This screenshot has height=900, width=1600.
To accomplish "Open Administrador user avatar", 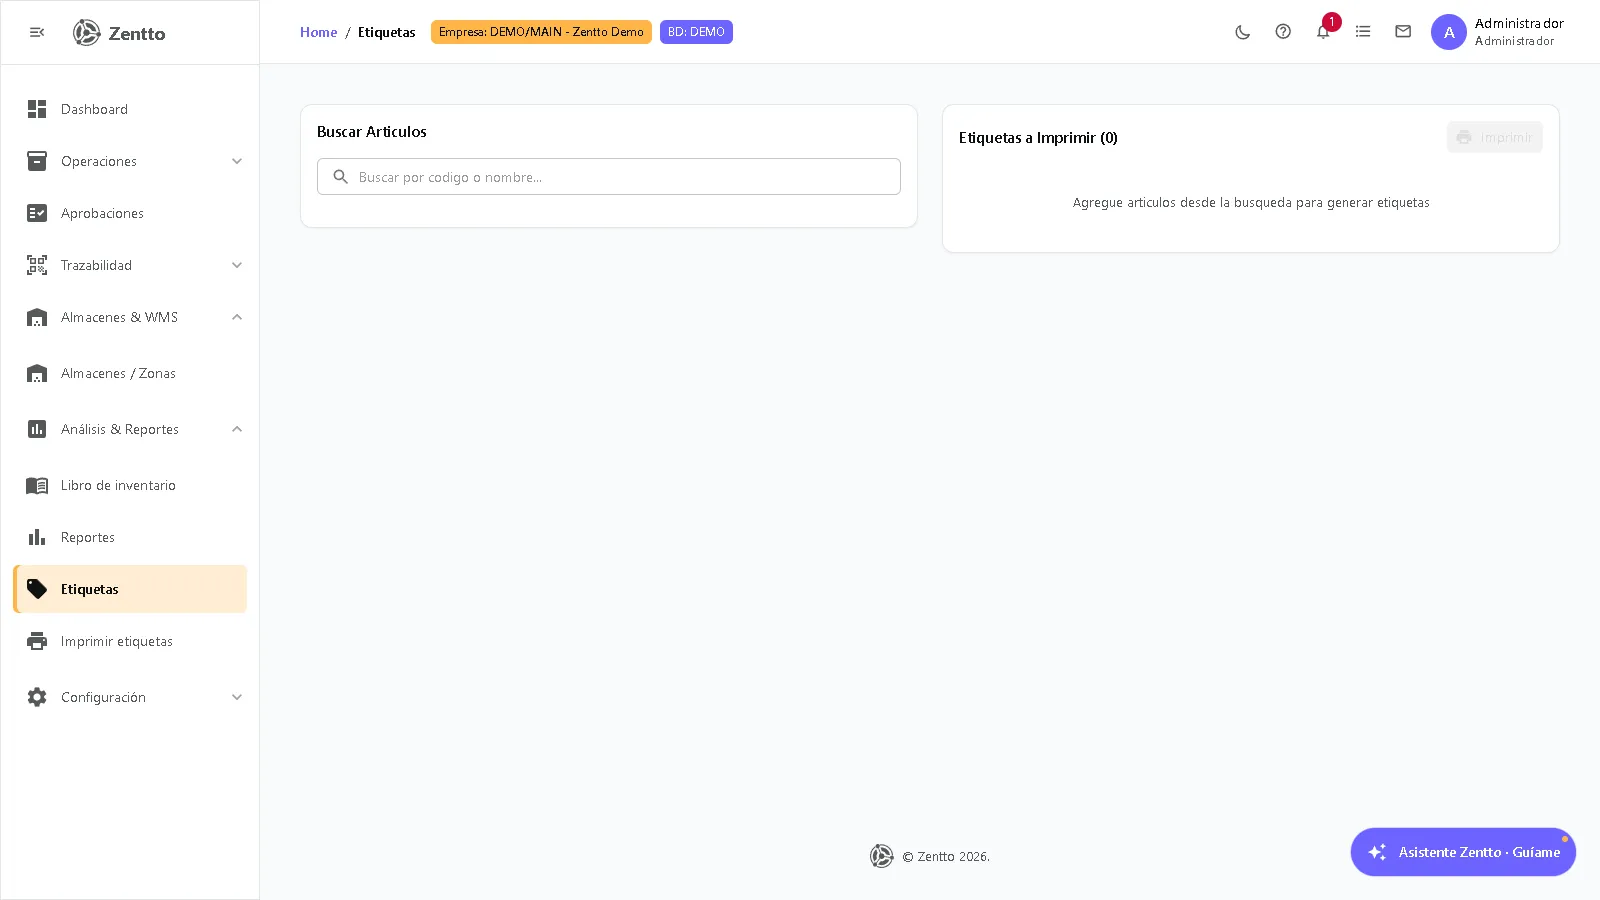I will click(1449, 32).
